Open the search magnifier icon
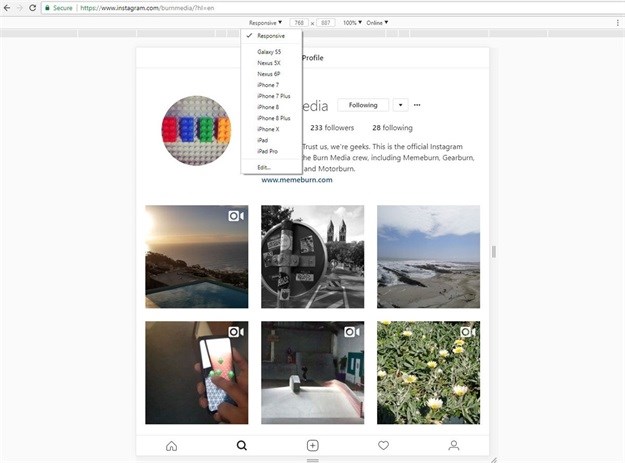Screen dimensions: 625x463 pos(241,445)
